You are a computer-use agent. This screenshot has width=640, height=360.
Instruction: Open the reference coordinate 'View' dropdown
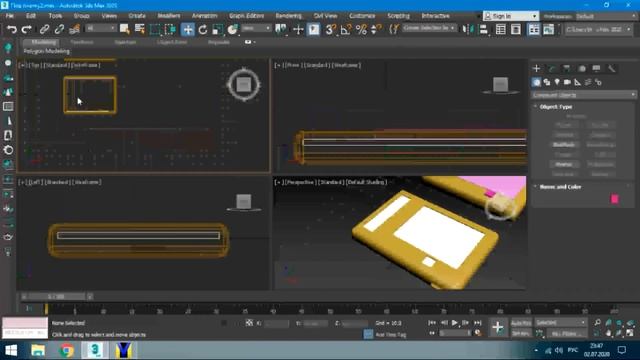(x=256, y=28)
